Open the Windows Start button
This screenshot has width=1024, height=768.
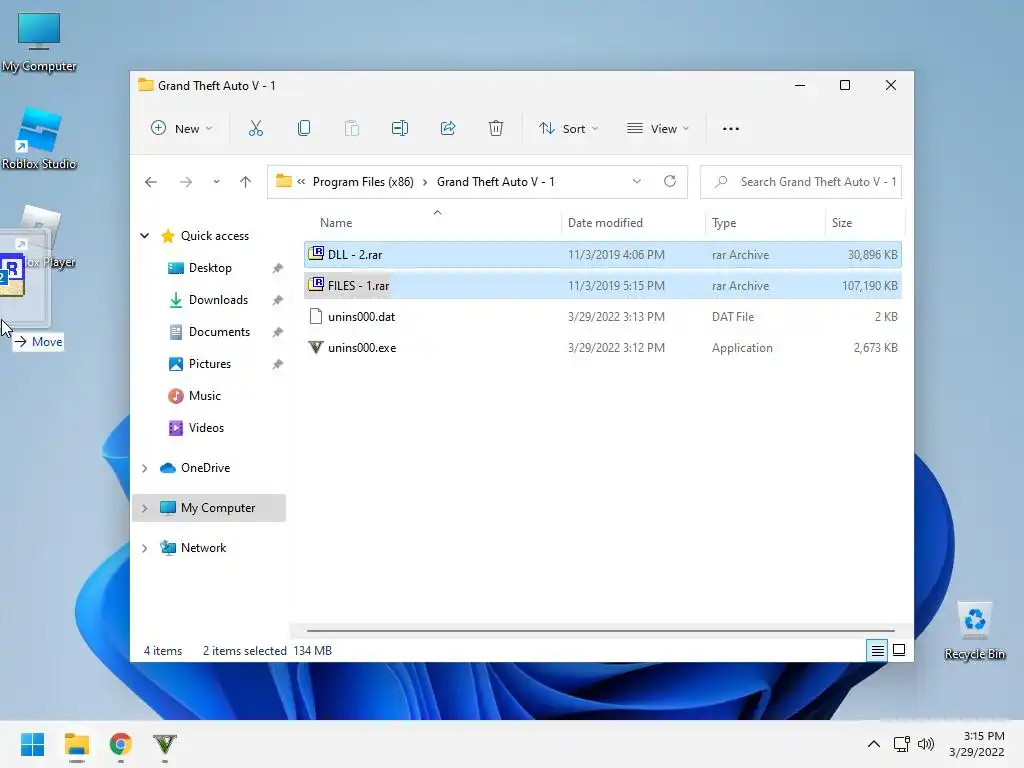click(x=33, y=744)
